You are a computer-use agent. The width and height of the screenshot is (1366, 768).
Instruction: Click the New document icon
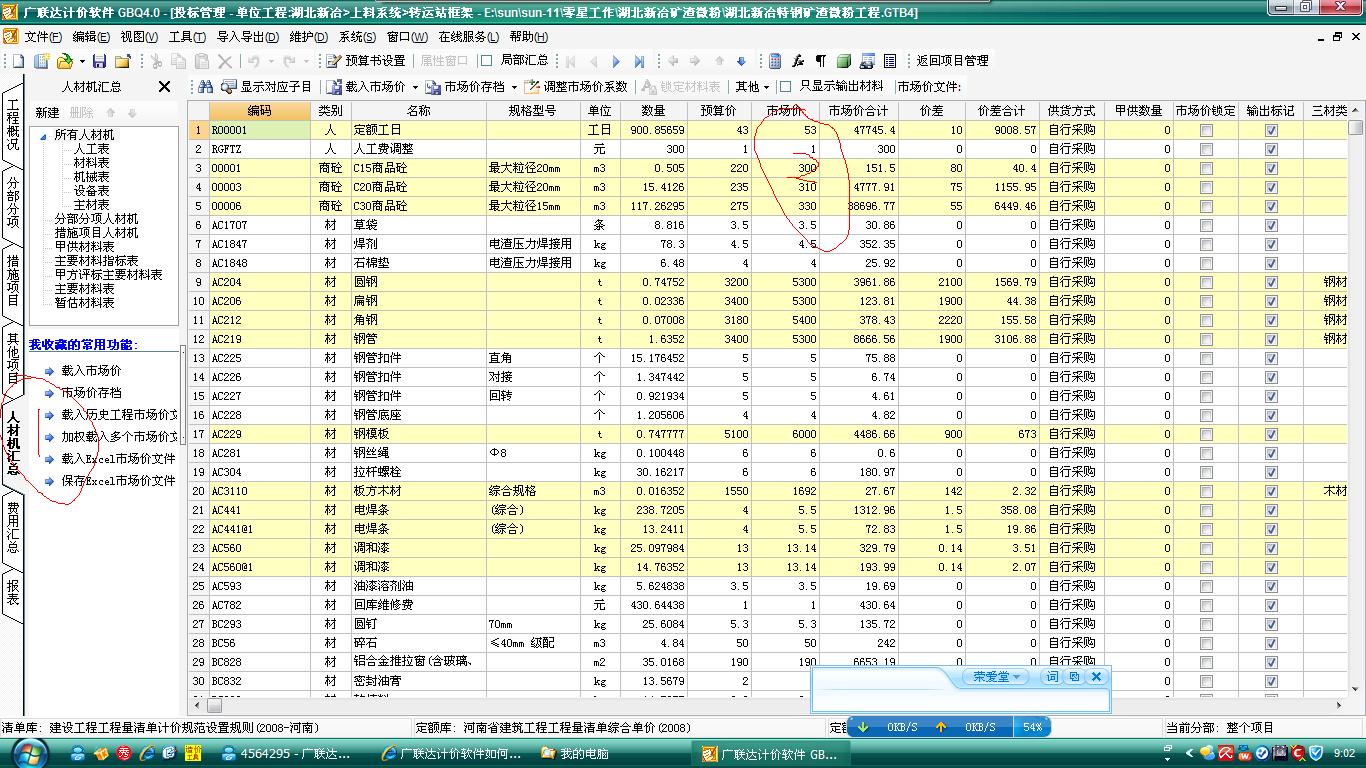click(19, 61)
